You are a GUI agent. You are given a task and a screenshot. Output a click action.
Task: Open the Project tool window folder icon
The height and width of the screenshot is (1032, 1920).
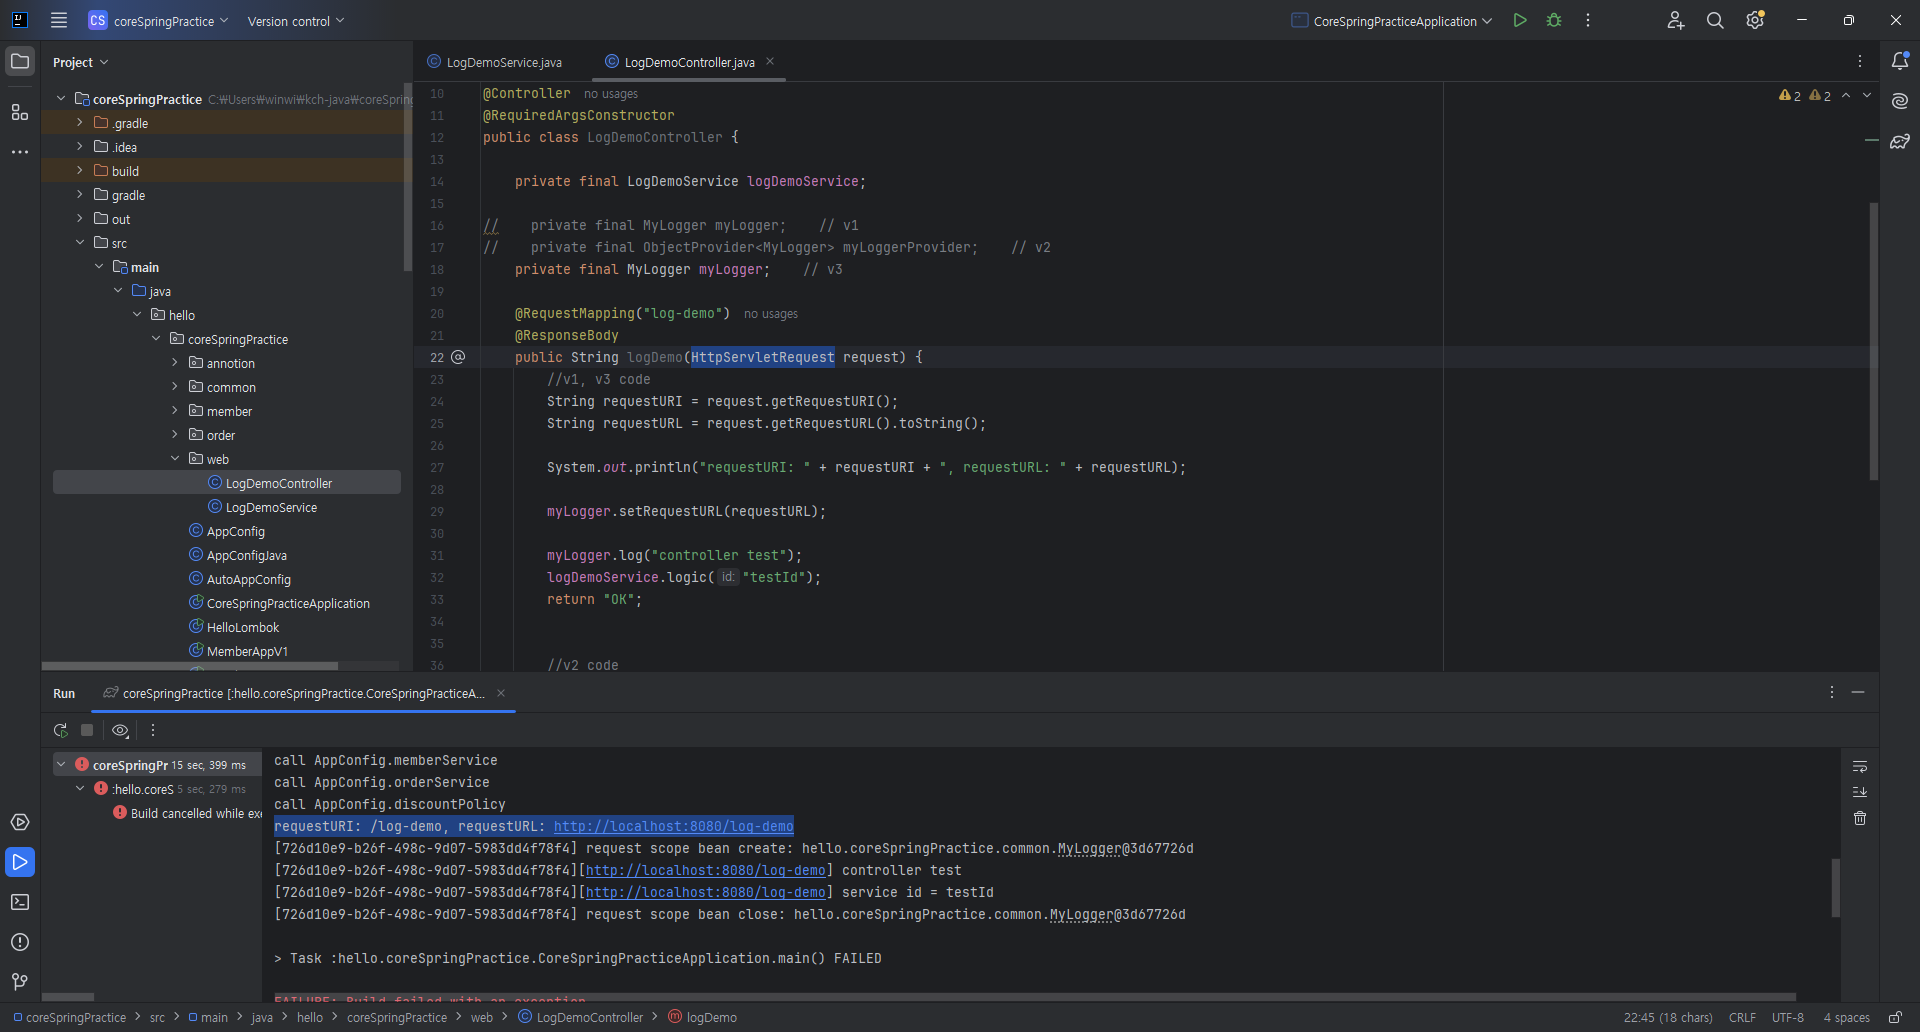20,61
